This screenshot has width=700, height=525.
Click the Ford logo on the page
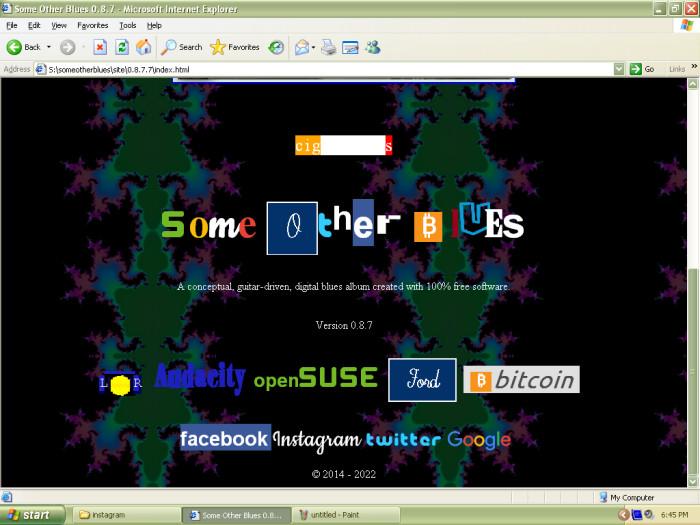tap(422, 380)
